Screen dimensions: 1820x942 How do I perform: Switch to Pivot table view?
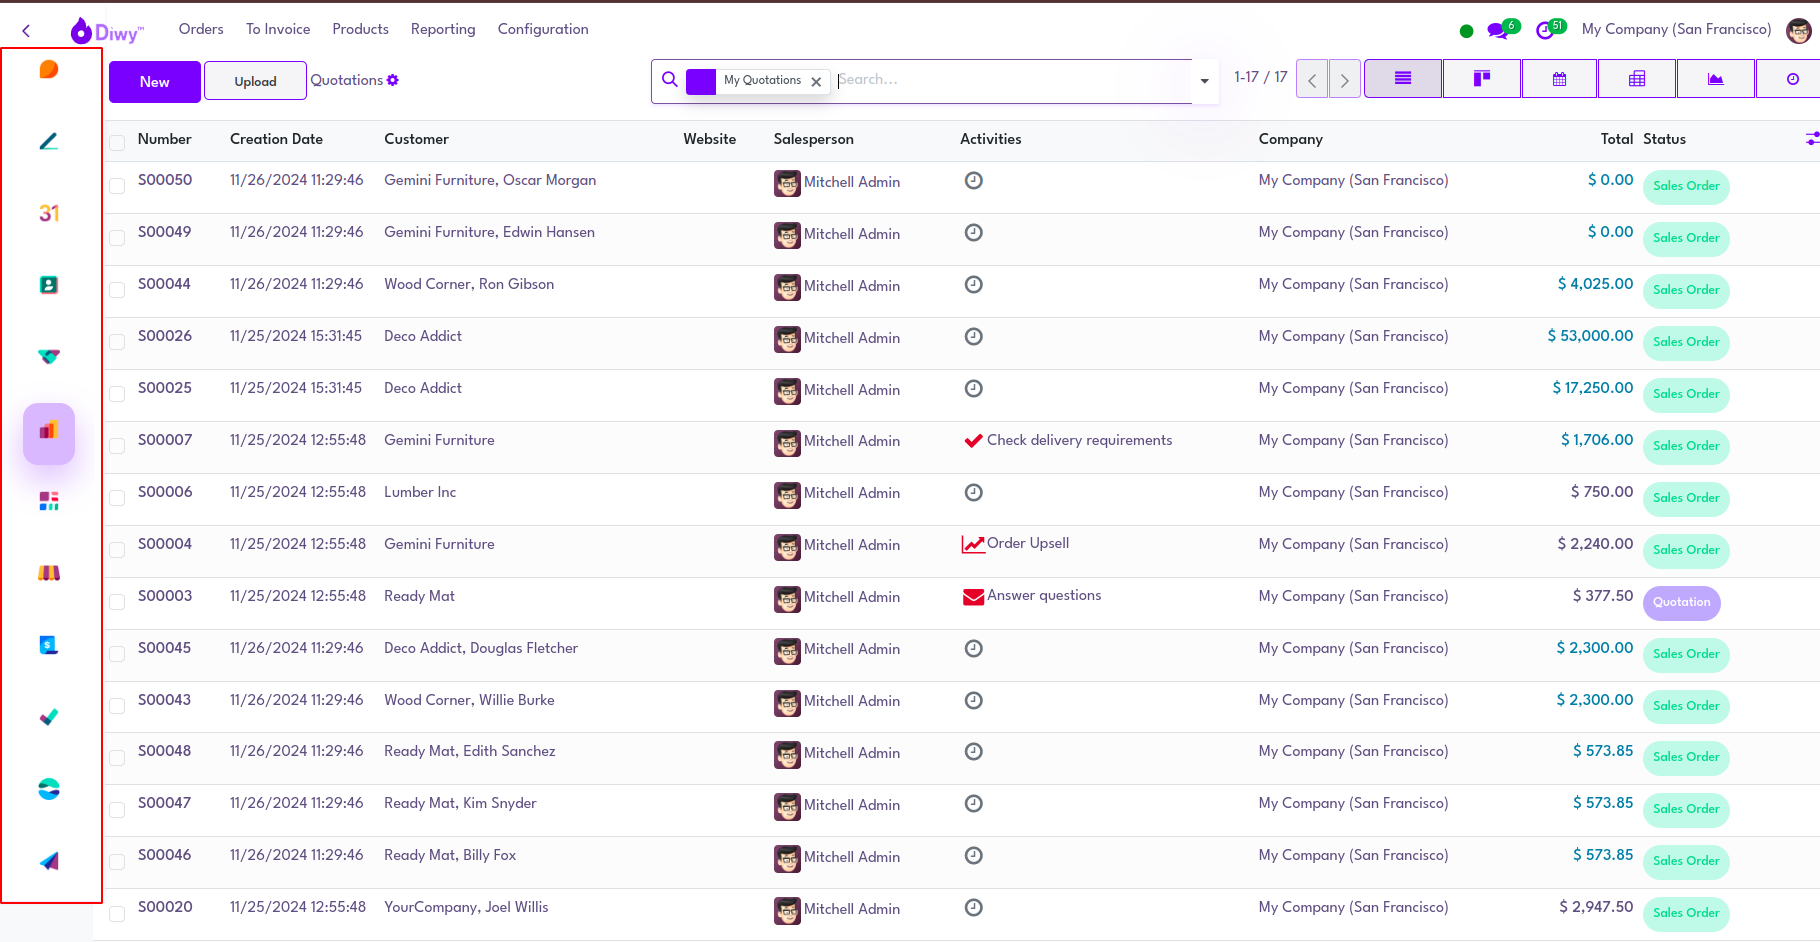(x=1637, y=79)
